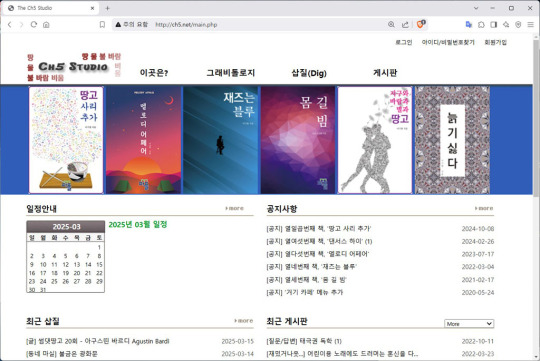The height and width of the screenshot is (361, 540).
Task: Click more link beside 일정안내
Action: 235,208
